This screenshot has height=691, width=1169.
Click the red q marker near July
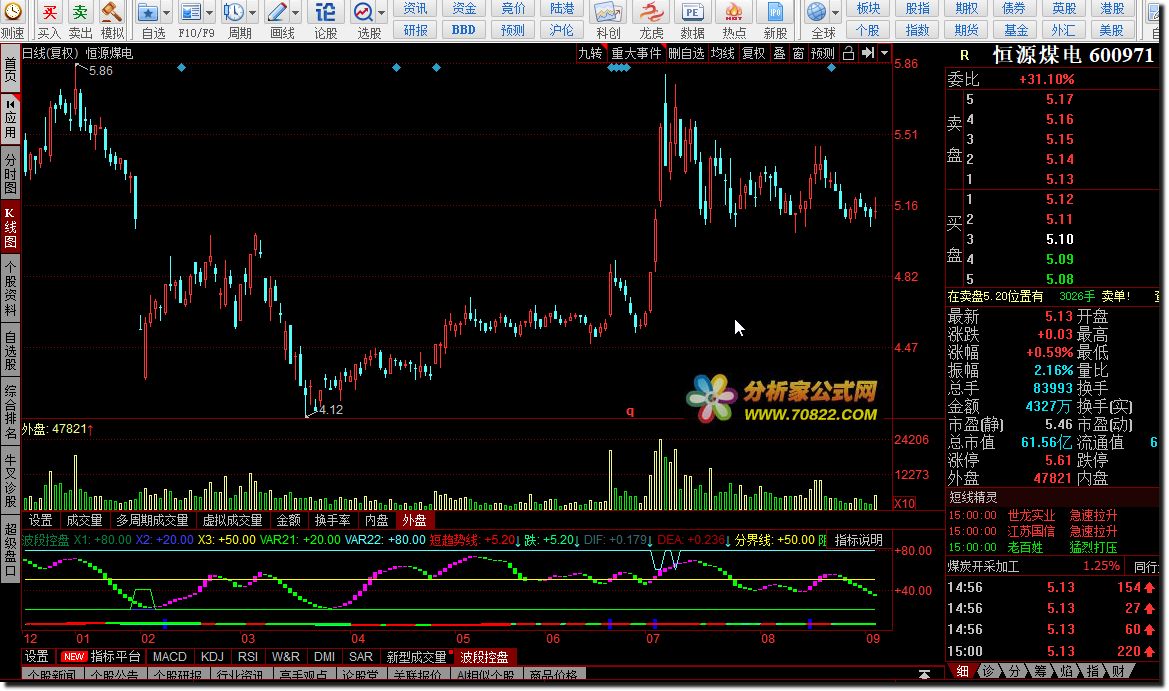[x=630, y=411]
